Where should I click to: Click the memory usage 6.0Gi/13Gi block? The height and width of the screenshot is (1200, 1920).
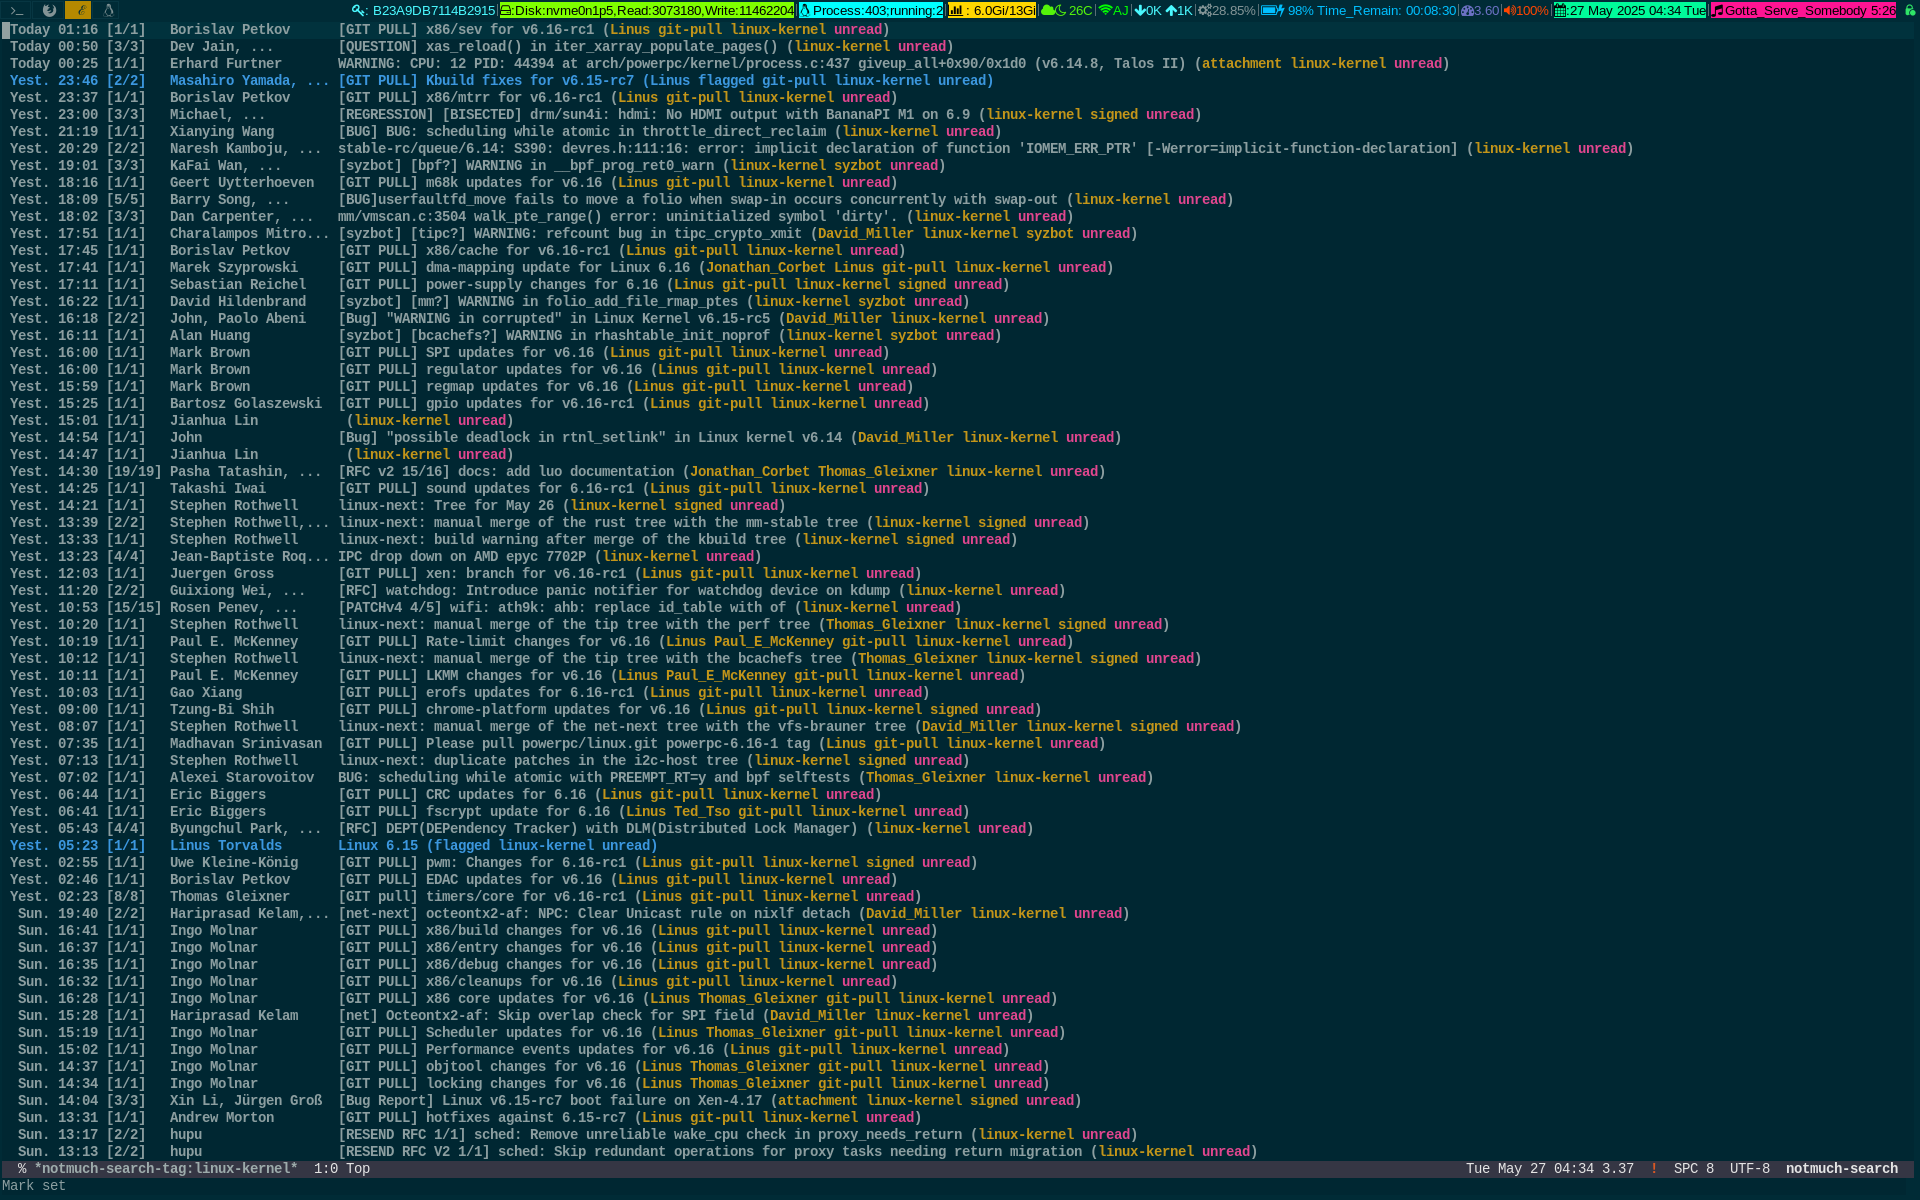[992, 10]
